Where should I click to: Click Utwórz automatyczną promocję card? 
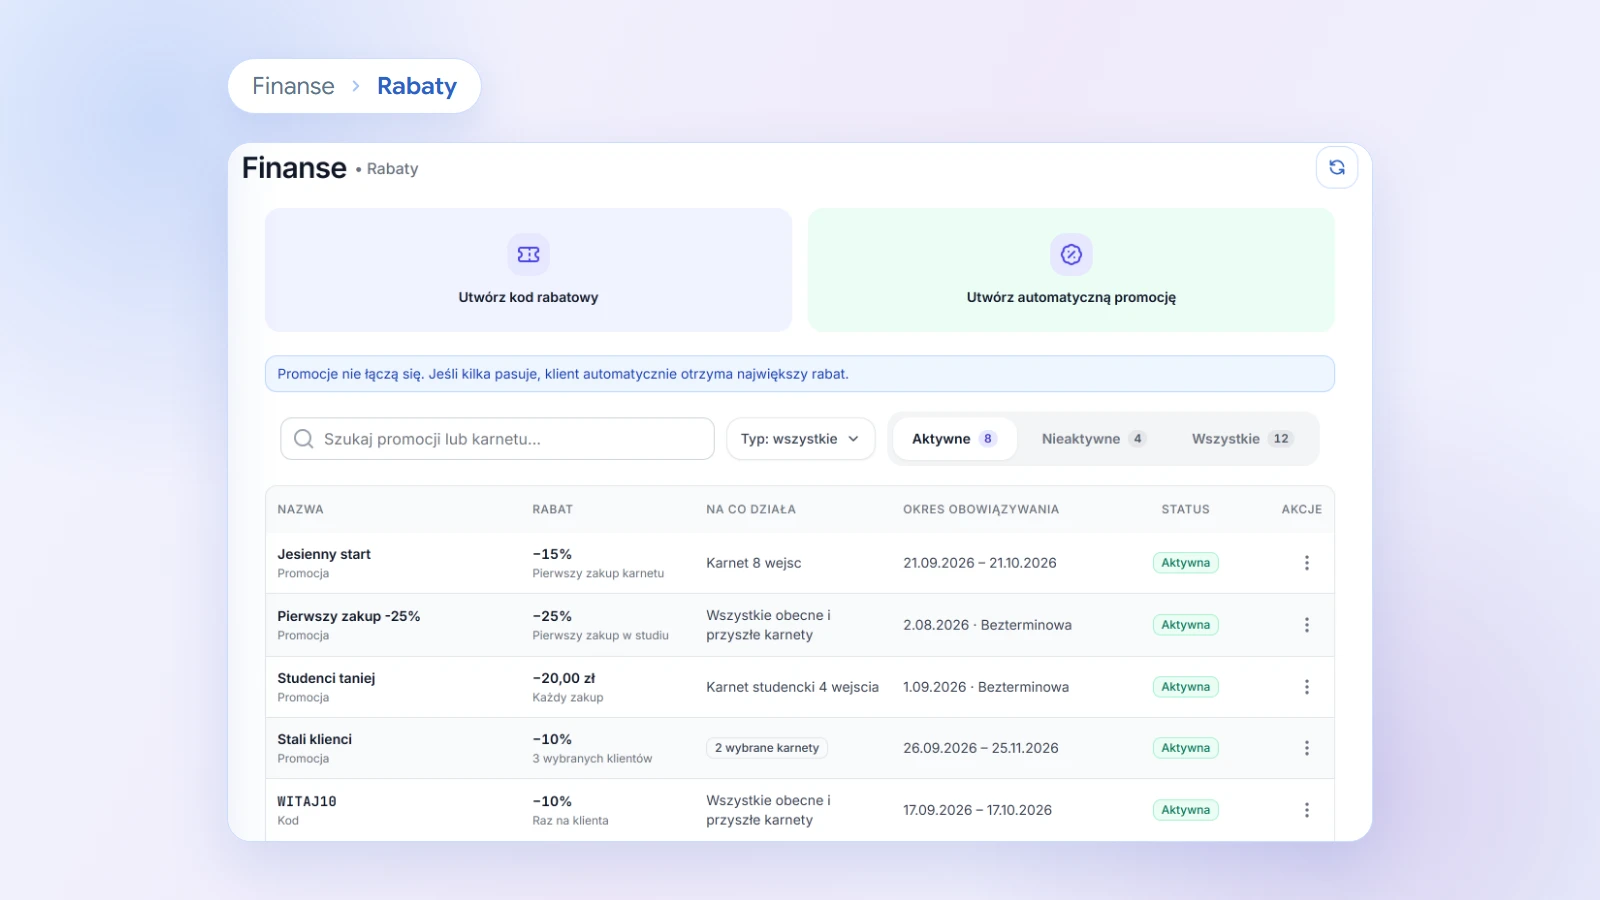point(1071,270)
